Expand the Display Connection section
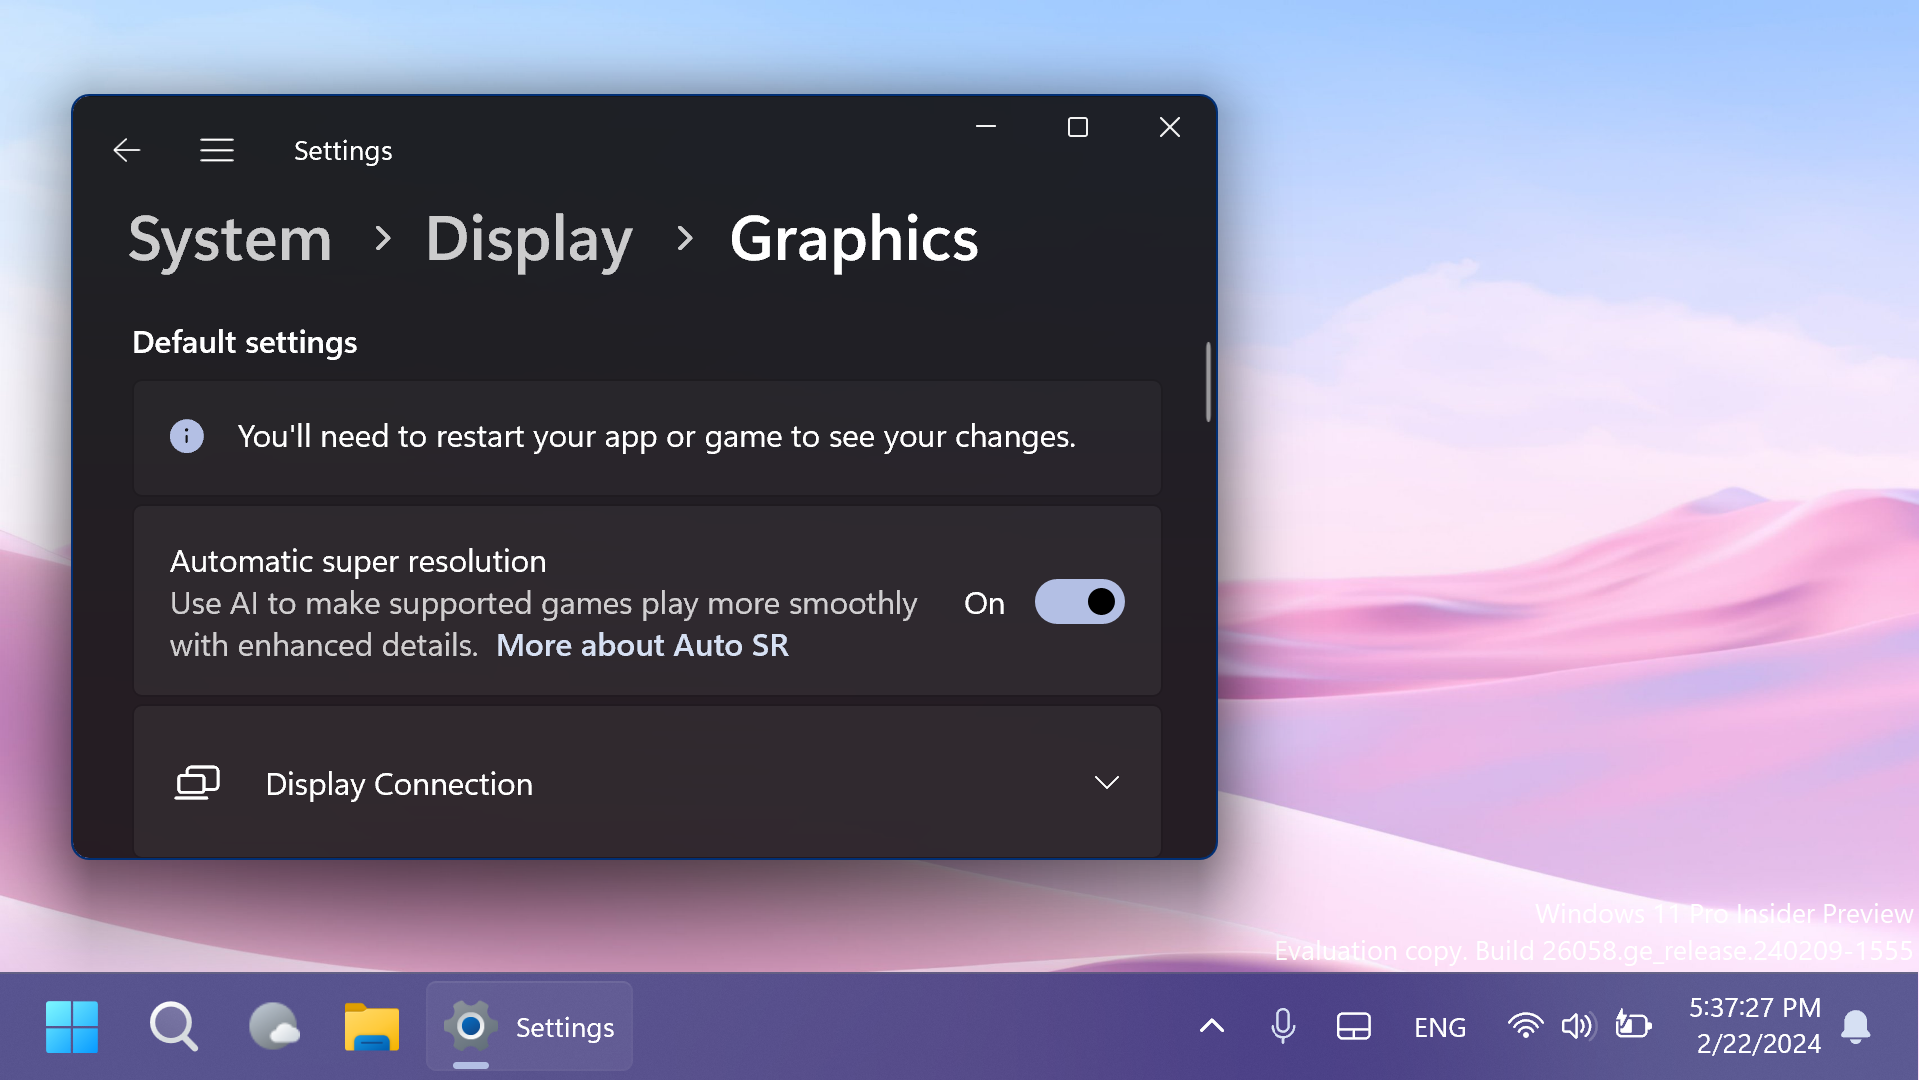 (x=1106, y=783)
